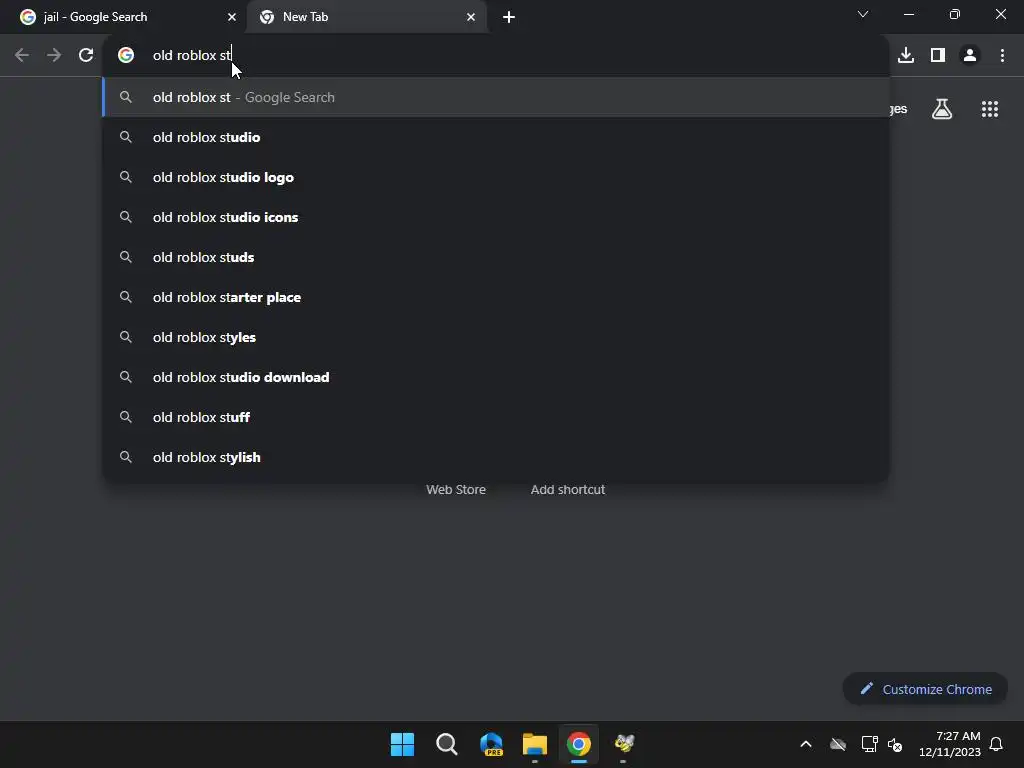Reload the page with the refresh icon
1024x768 pixels.
[86, 56]
